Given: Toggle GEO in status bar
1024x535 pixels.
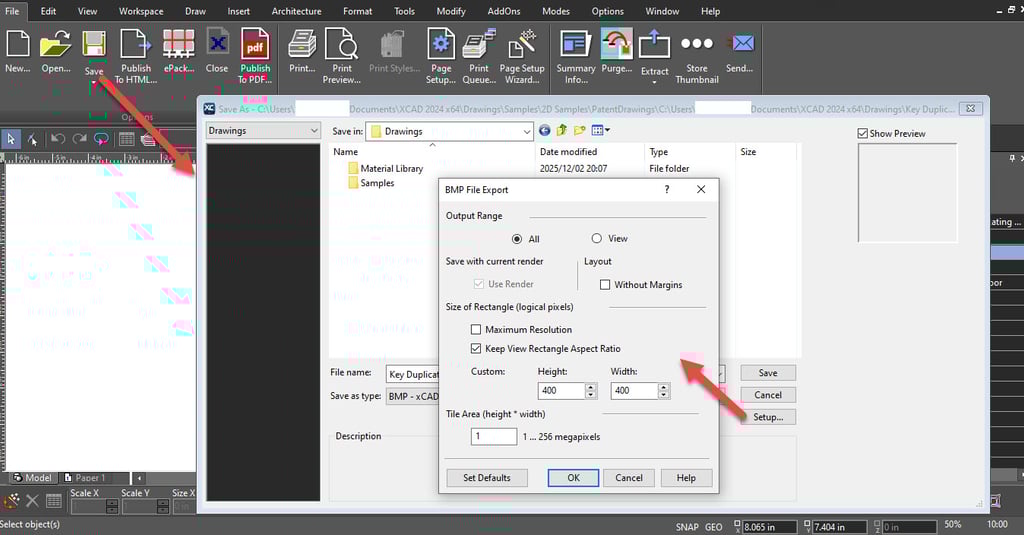Looking at the screenshot, I should coord(714,527).
